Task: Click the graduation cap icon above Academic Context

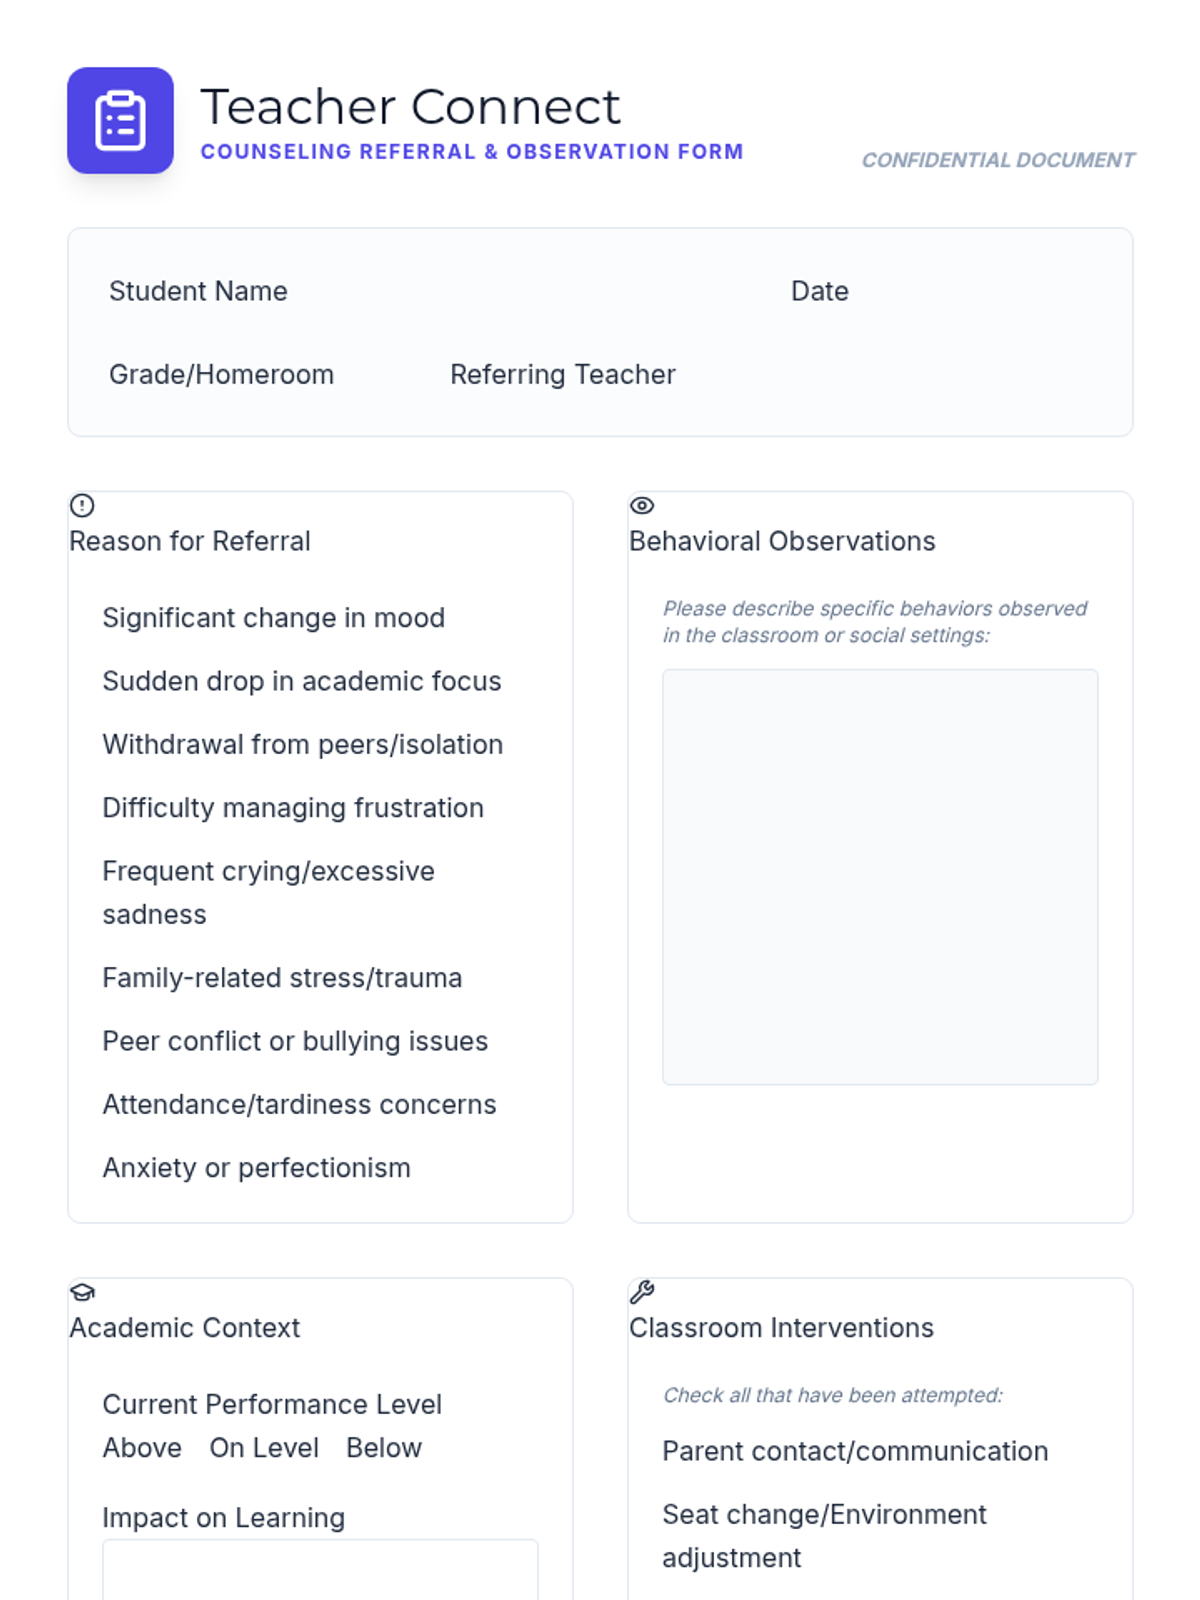Action: click(82, 1292)
